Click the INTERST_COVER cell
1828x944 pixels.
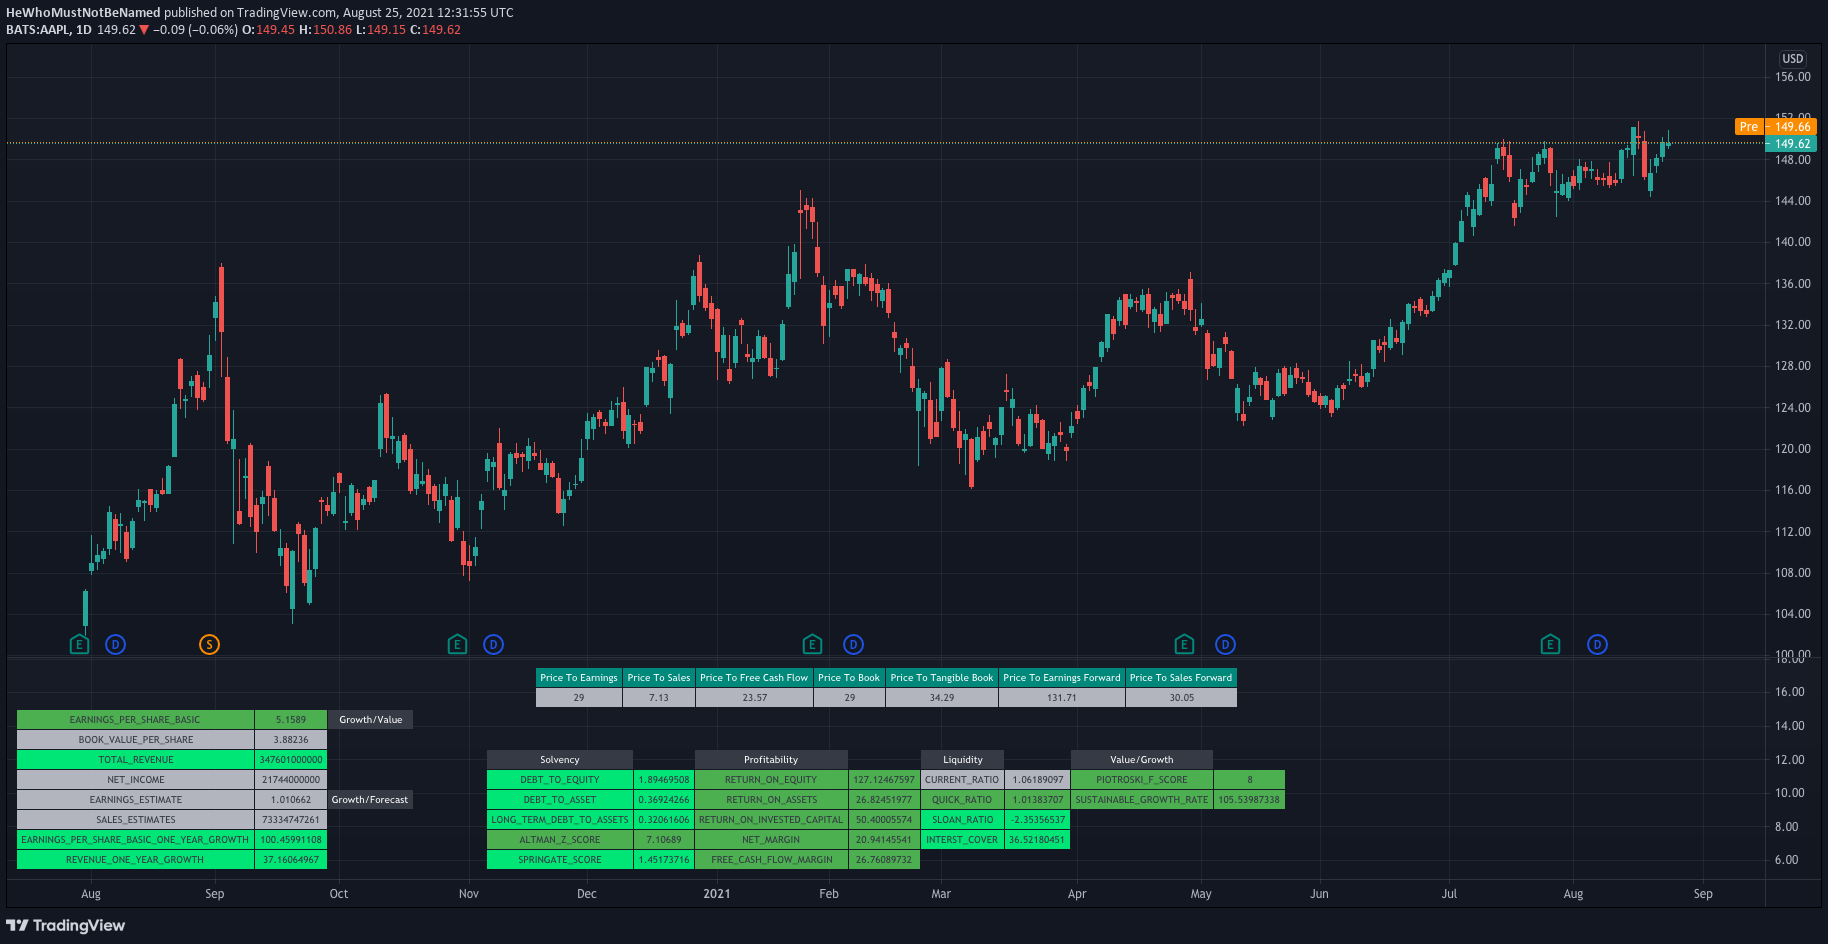(962, 840)
